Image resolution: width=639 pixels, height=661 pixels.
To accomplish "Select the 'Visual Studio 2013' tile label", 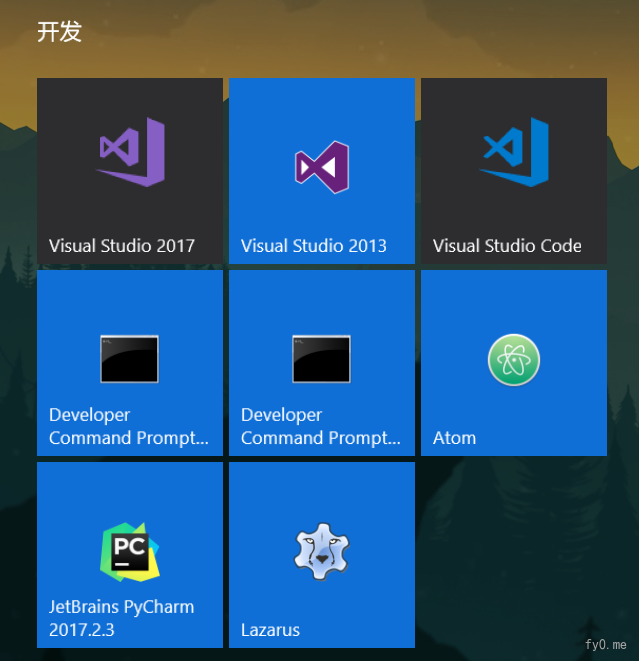I will pos(314,246).
